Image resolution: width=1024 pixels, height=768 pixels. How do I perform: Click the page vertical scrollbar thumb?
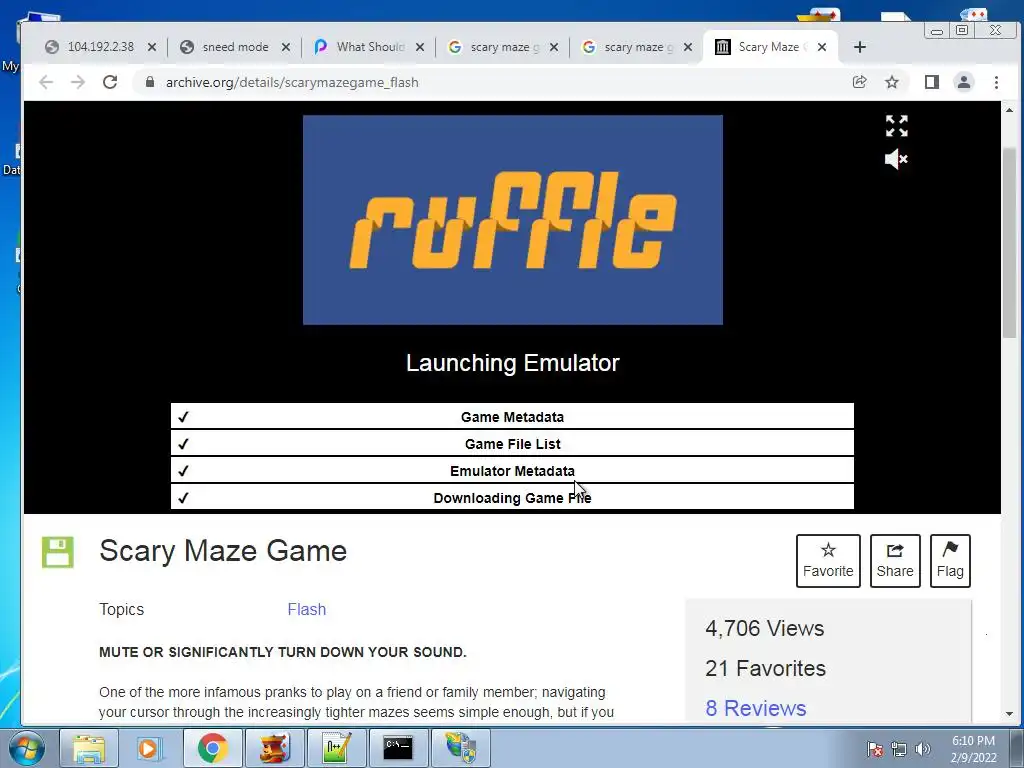click(x=1009, y=243)
